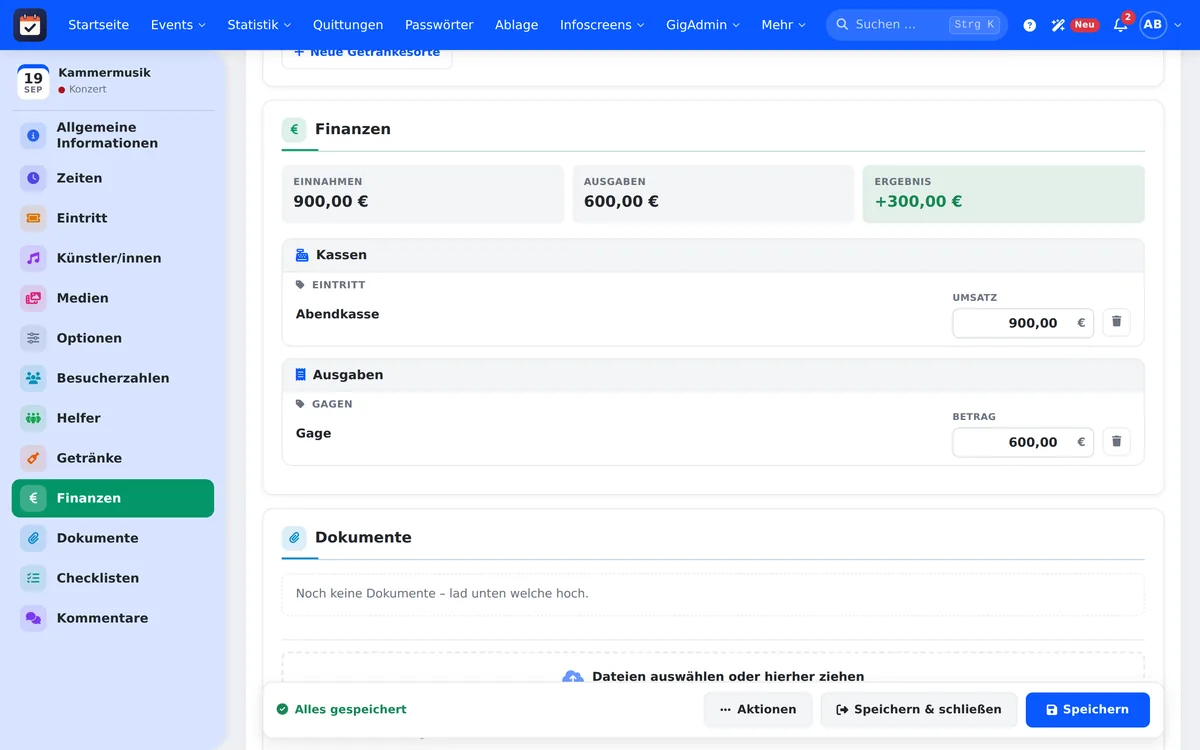This screenshot has width=1200, height=750.
Task: Click the Optionen sliders icon
Action: (34, 338)
